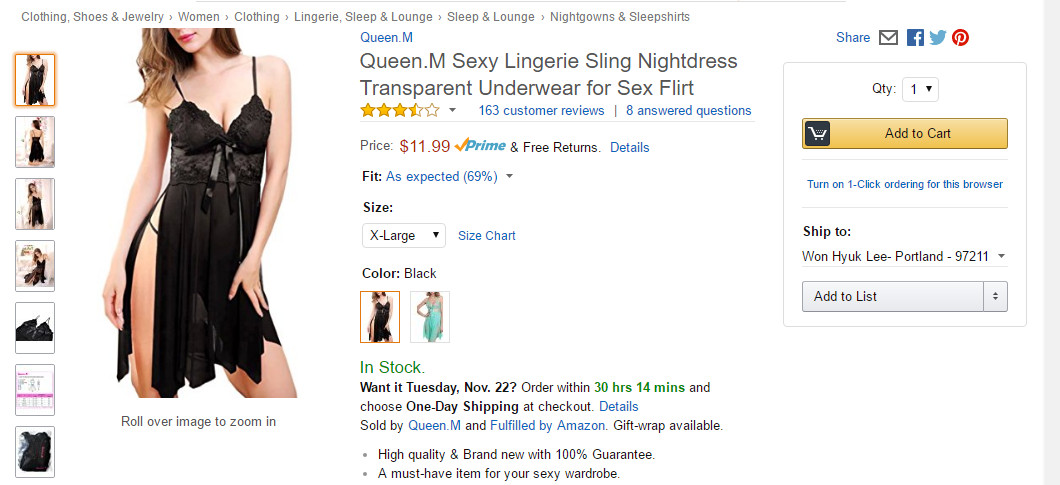Open the X-Large size dropdown

(x=404, y=236)
